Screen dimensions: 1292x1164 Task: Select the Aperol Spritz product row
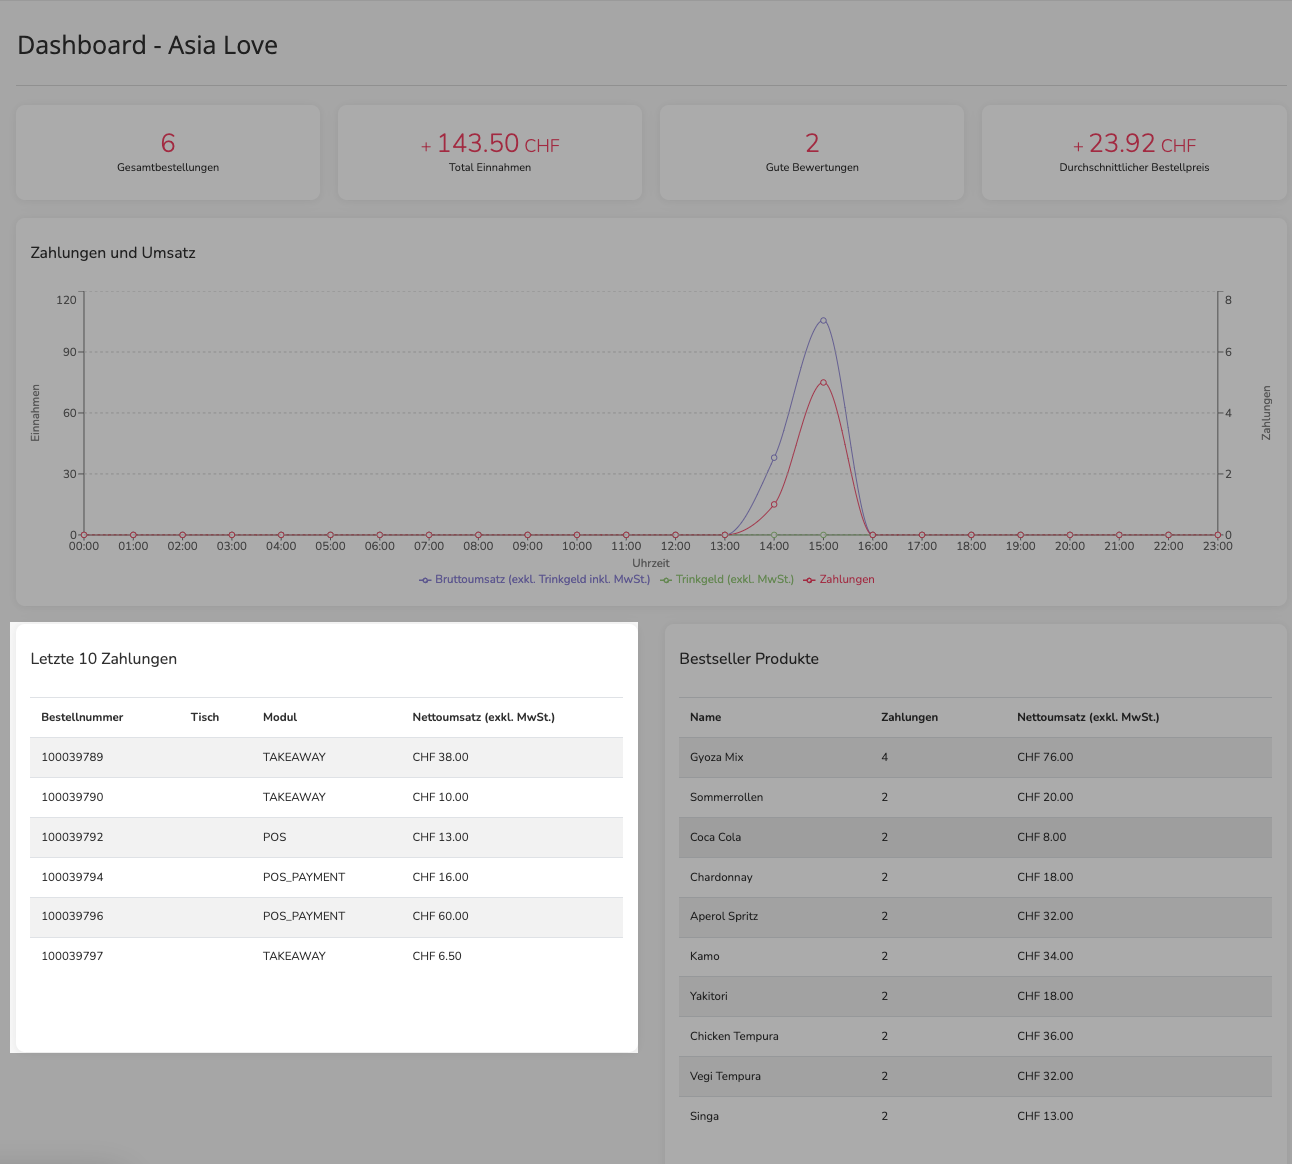(975, 916)
